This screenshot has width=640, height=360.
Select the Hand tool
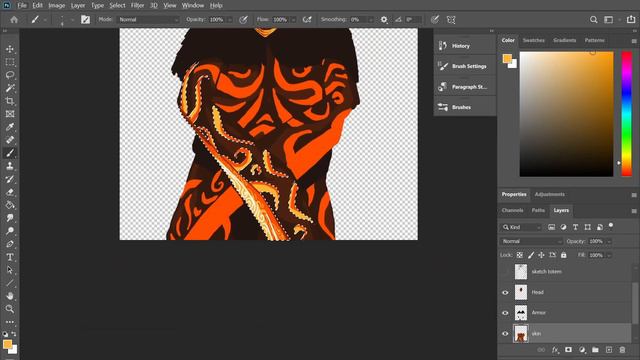[10, 296]
